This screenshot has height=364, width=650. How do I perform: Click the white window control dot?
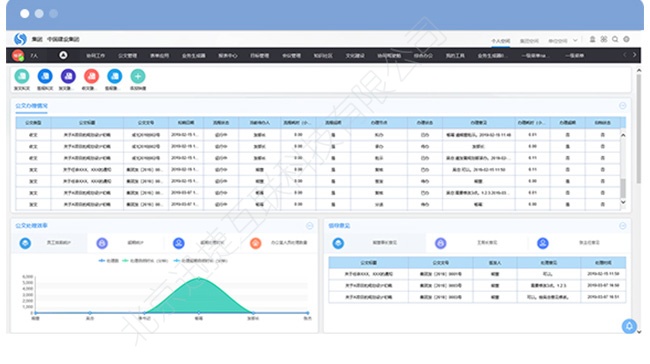25,14
